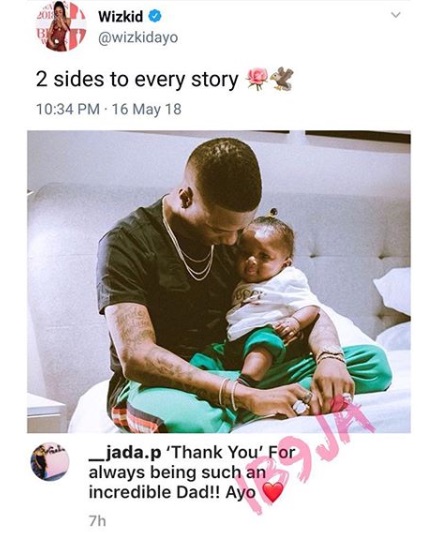Click the Wizkid display name

[x=121, y=16]
